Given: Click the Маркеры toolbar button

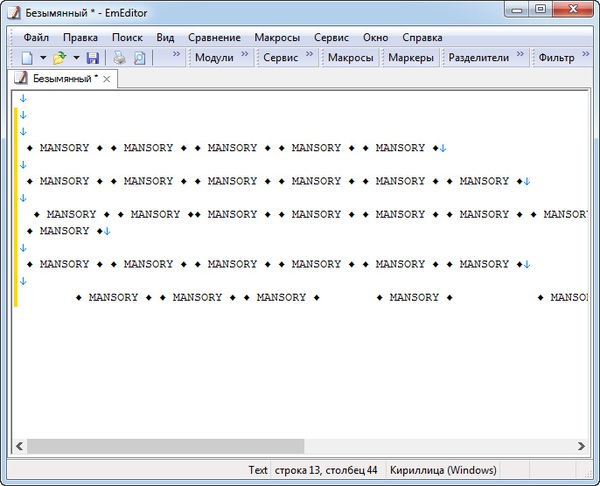Looking at the screenshot, I should [x=411, y=58].
